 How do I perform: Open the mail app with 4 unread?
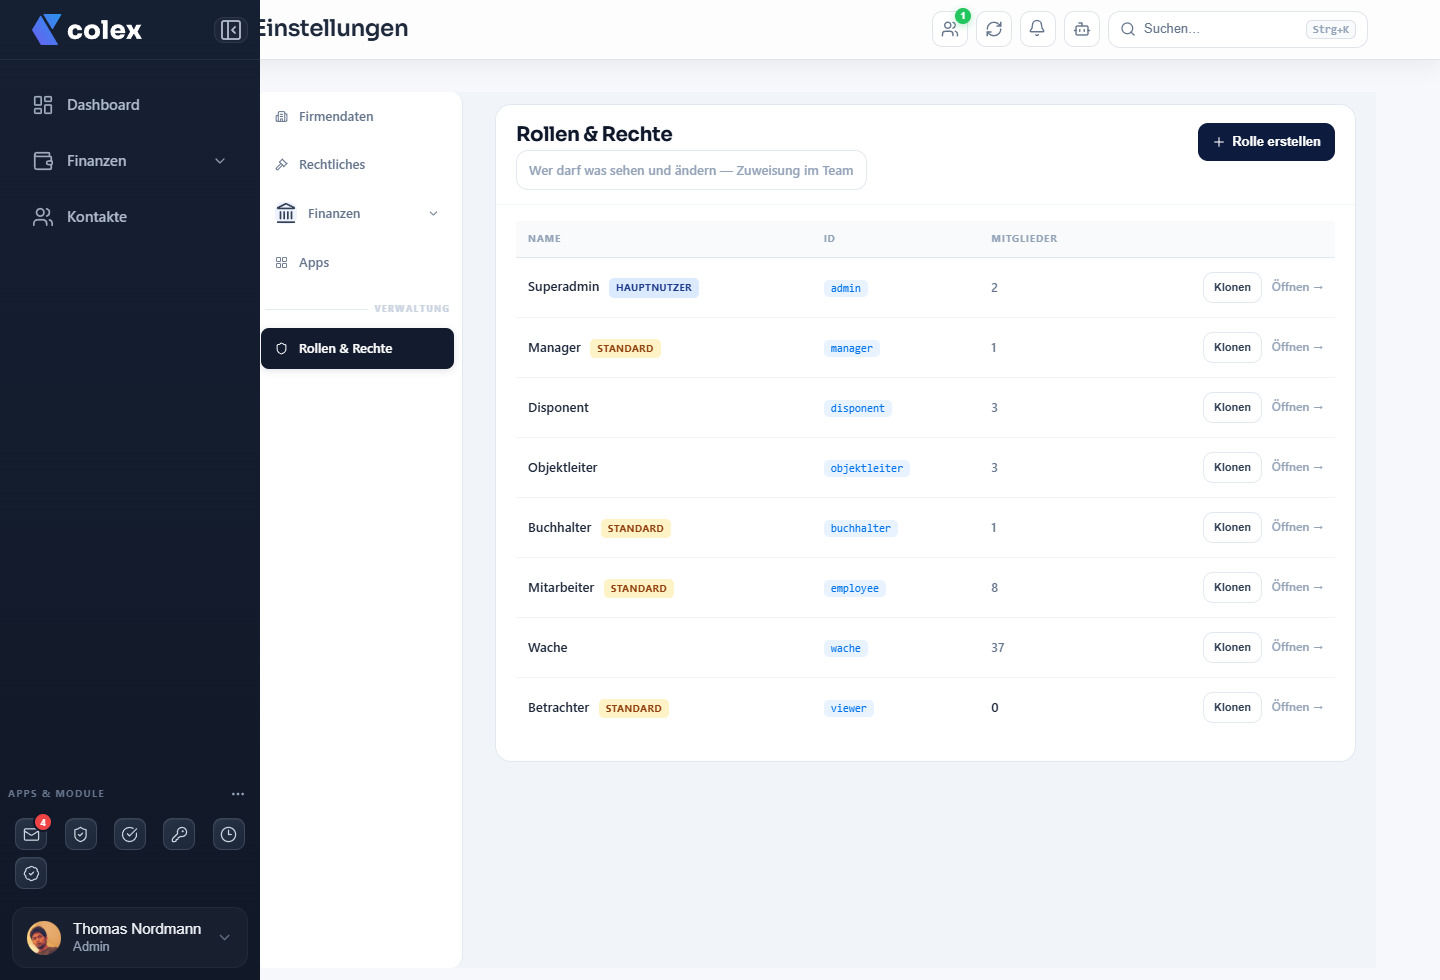[32, 834]
